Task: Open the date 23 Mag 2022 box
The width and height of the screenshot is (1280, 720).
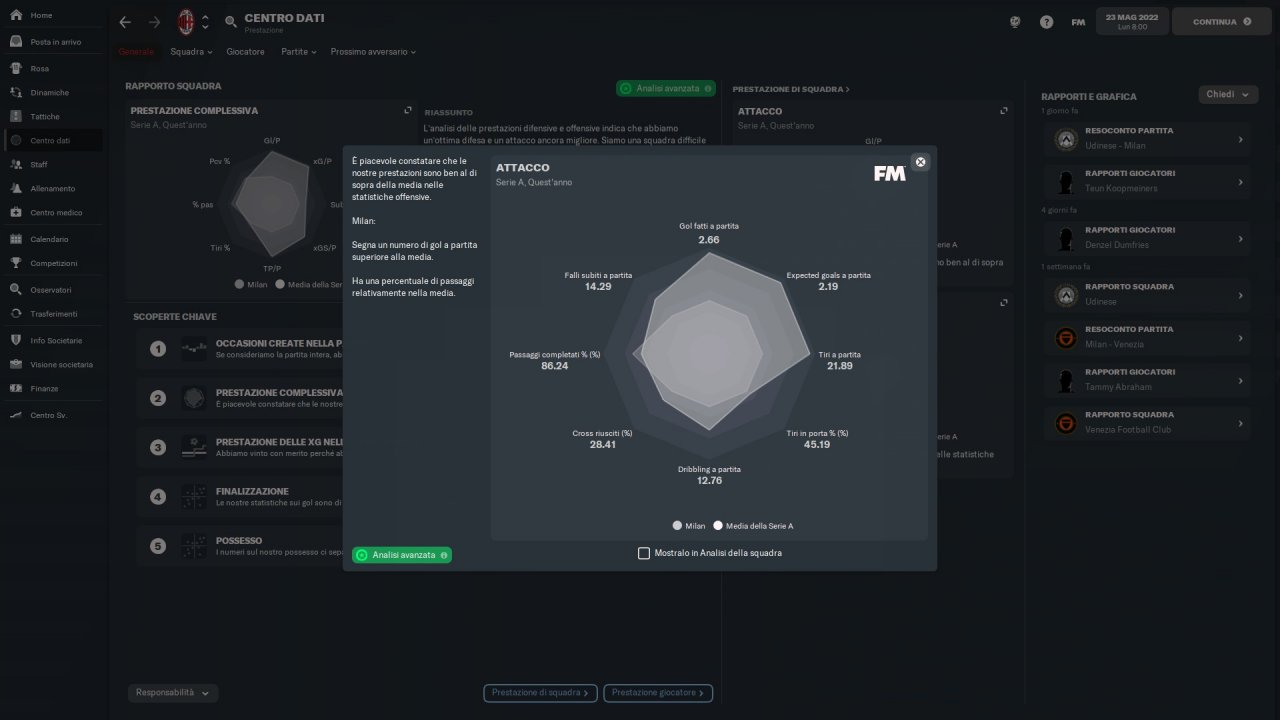Action: 1132,21
